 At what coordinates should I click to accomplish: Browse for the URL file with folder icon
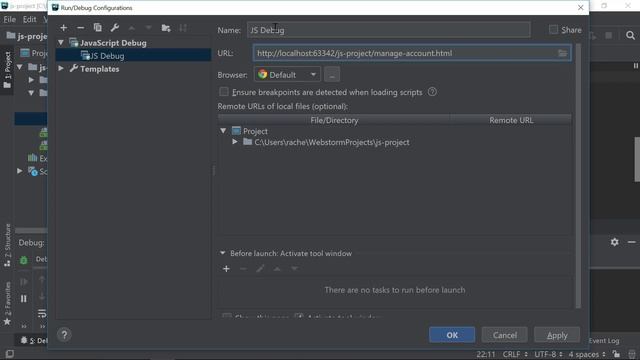(x=562, y=53)
